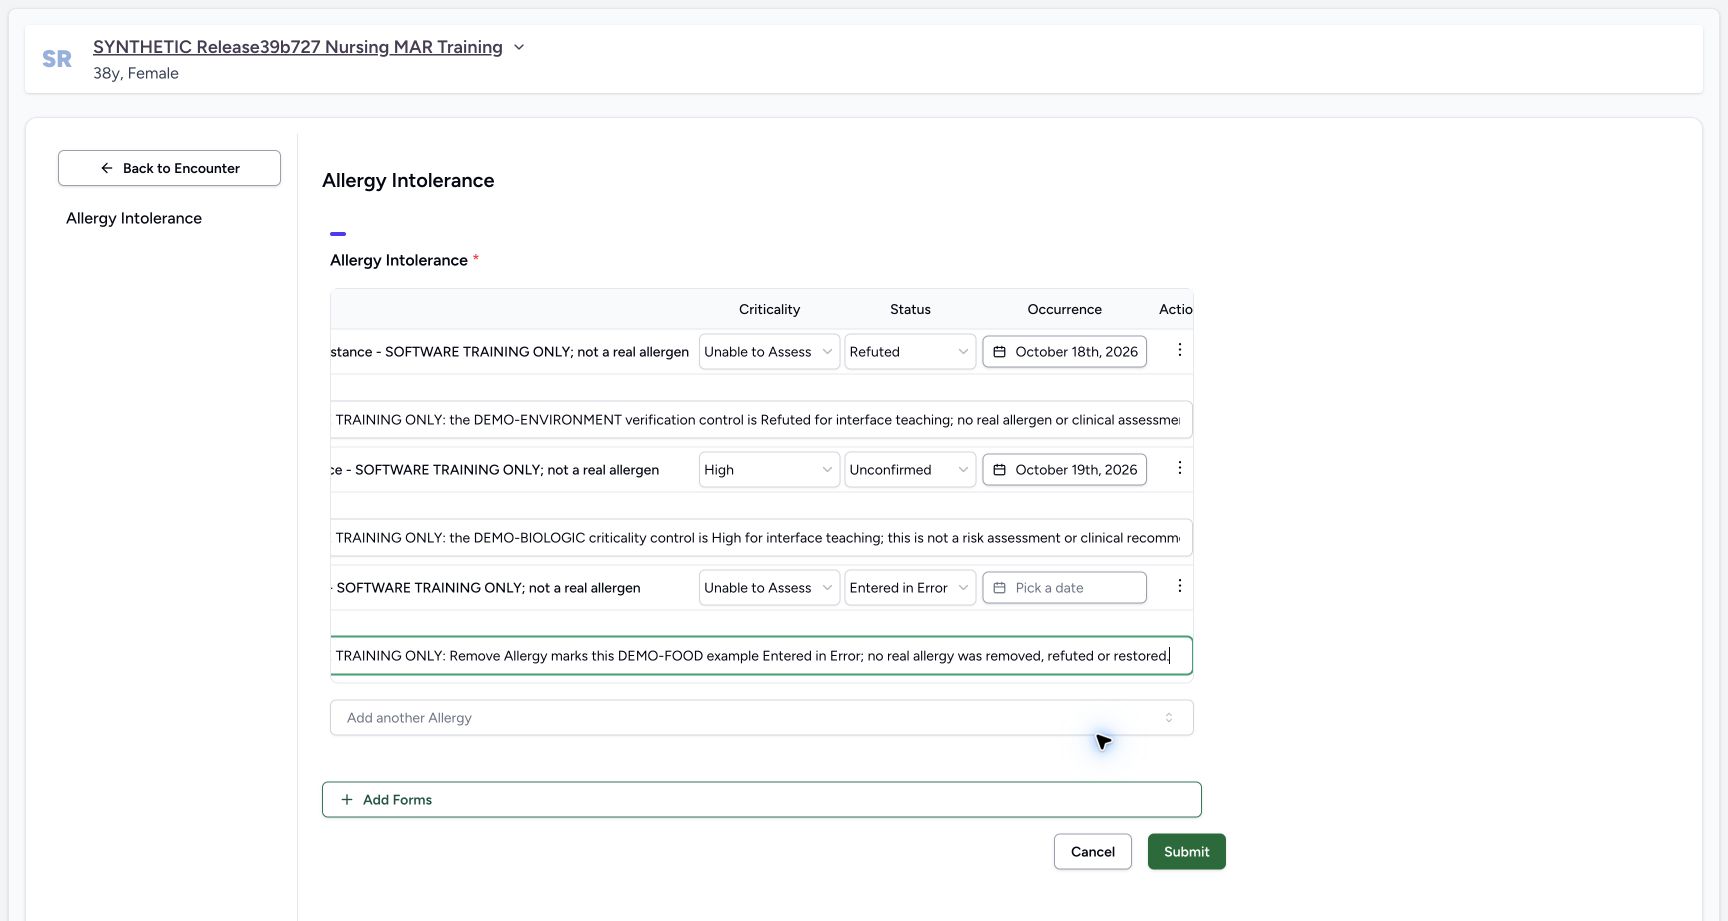The height and width of the screenshot is (921, 1728).
Task: Open Status dropdown showing Entered in Error
Action: point(910,588)
